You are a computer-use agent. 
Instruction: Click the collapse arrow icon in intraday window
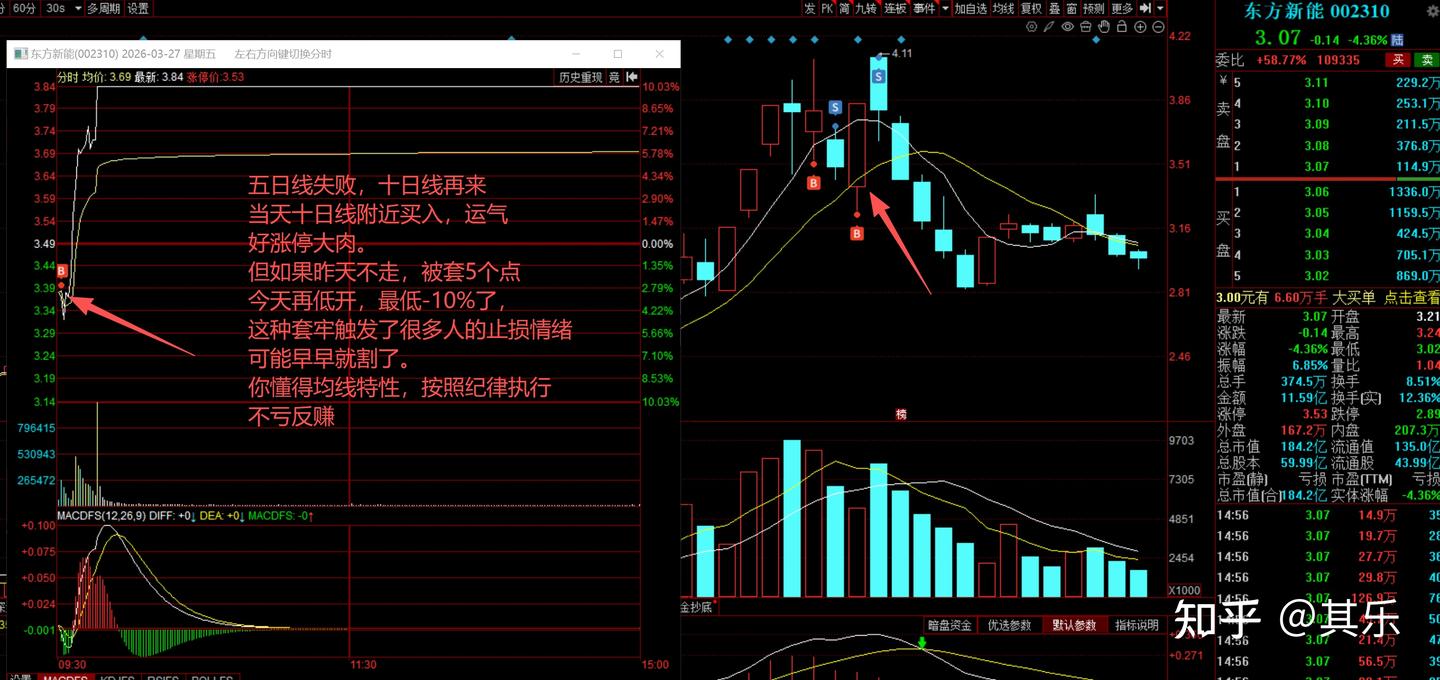click(x=633, y=77)
